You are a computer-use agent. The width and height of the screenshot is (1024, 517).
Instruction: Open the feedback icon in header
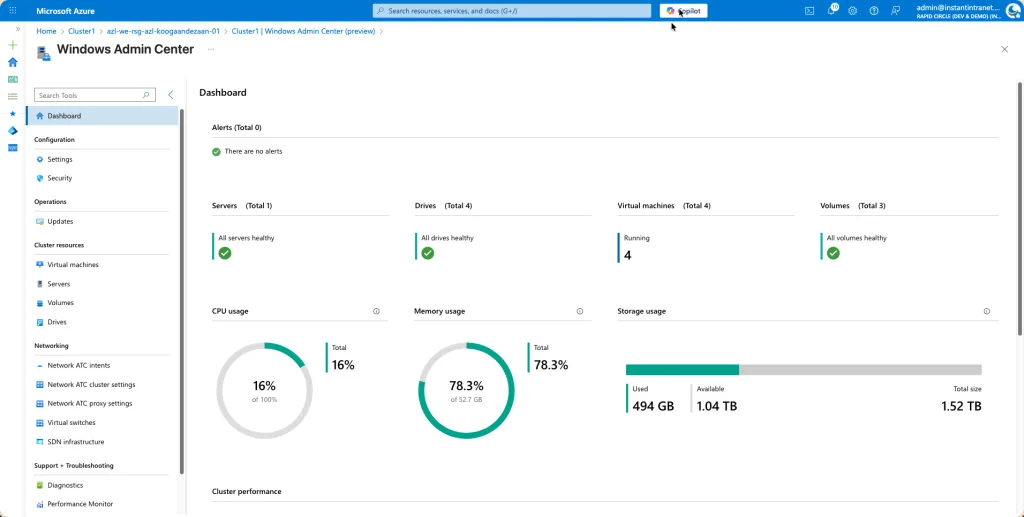(896, 10)
